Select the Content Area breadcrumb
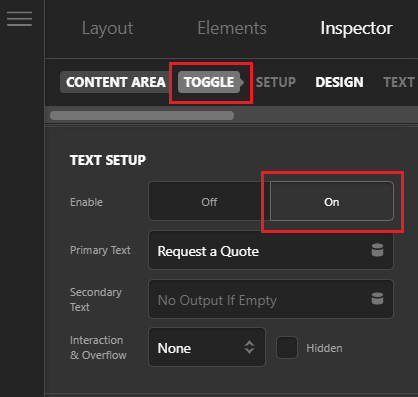The height and width of the screenshot is (397, 418). tap(116, 82)
